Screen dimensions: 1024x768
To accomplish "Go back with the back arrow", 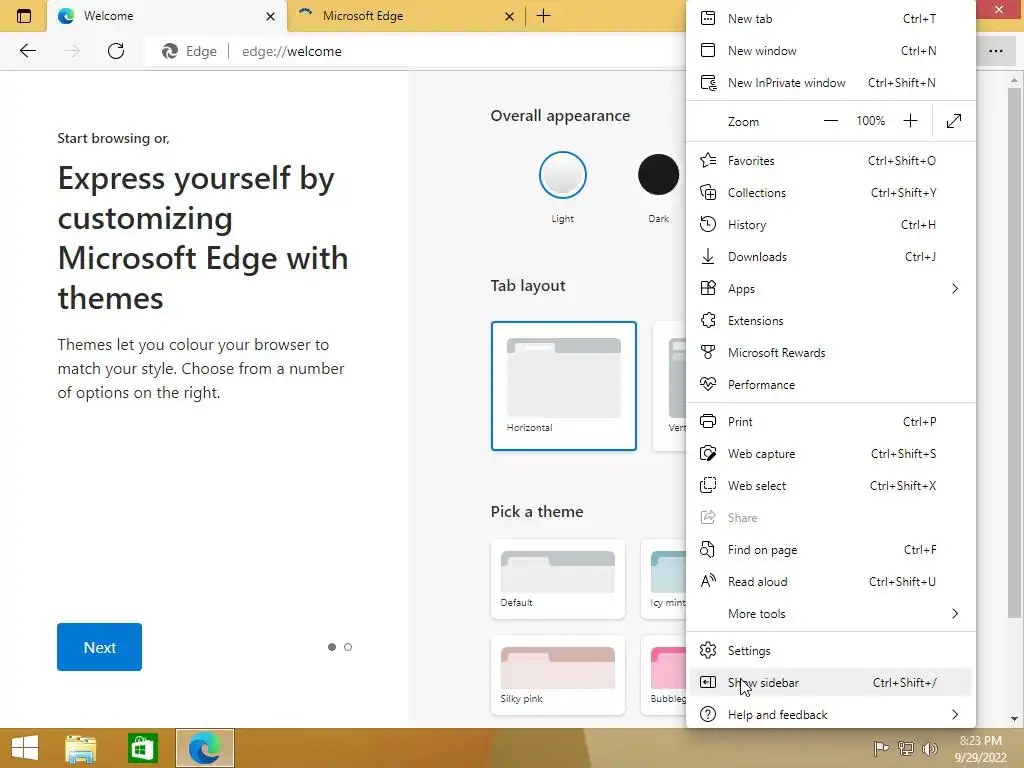I will coord(27,51).
